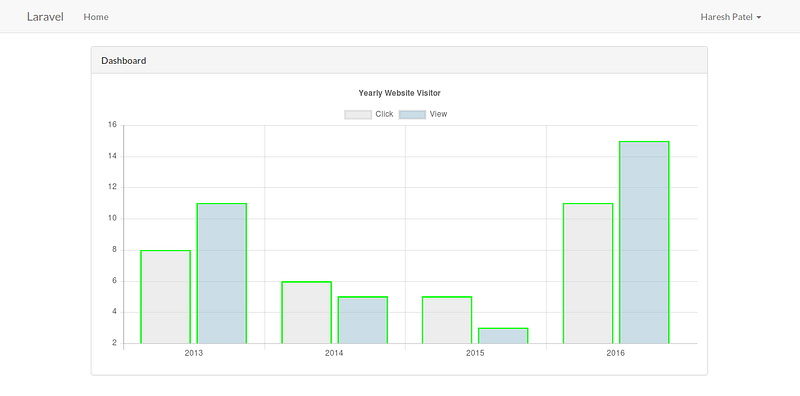Hide the Click dataset via legend label

[384, 114]
